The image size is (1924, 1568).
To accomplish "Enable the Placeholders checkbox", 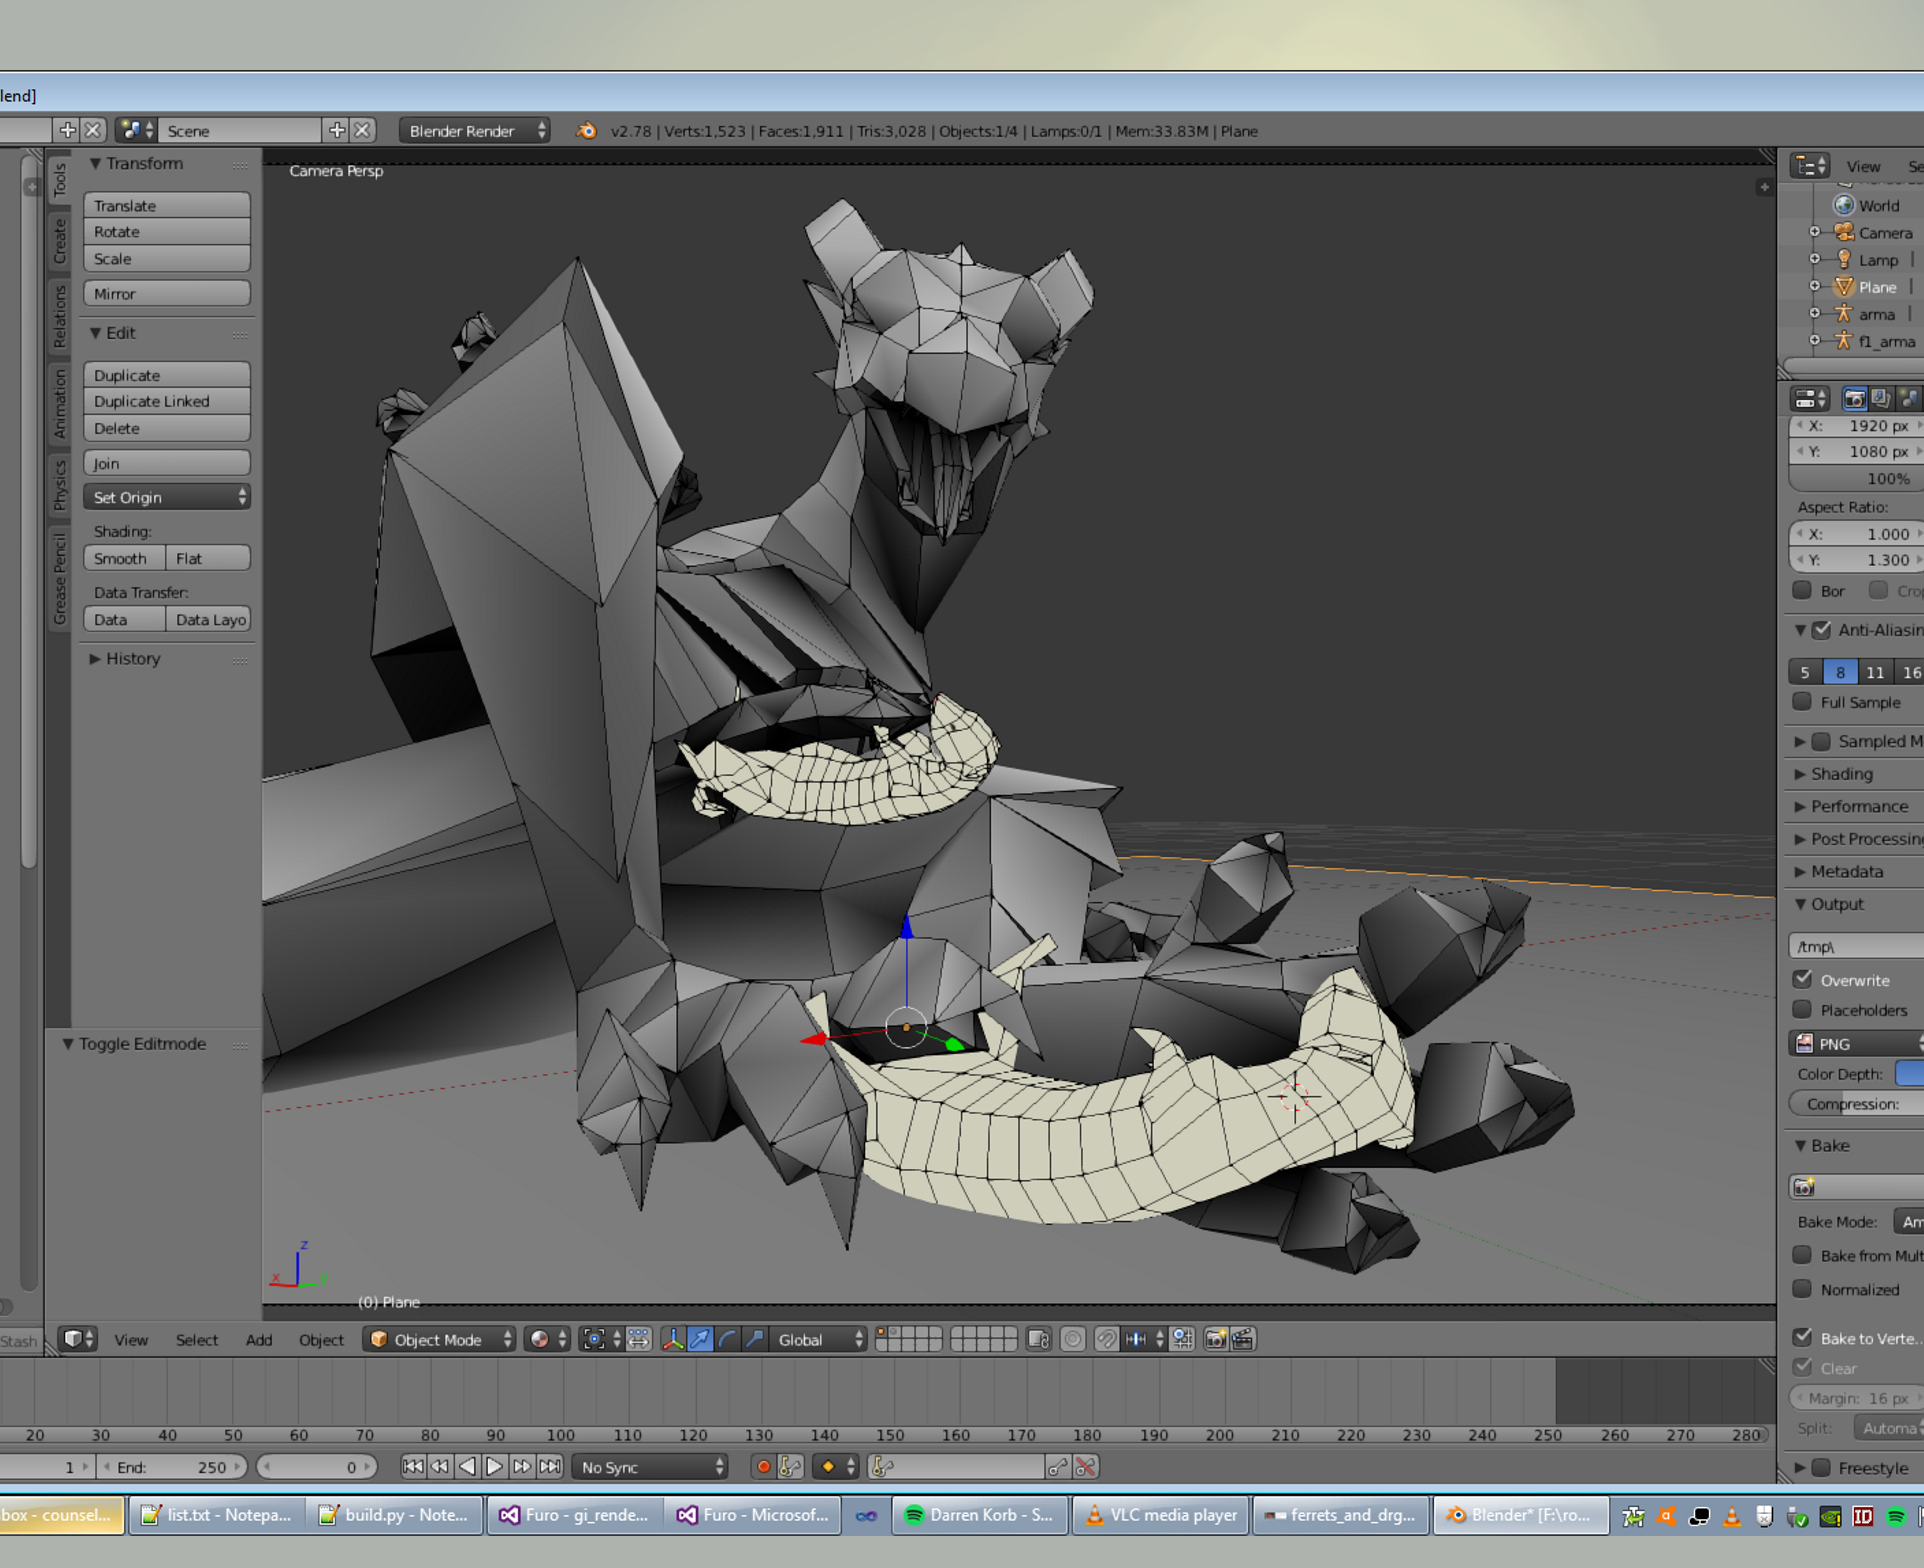I will (1802, 1010).
